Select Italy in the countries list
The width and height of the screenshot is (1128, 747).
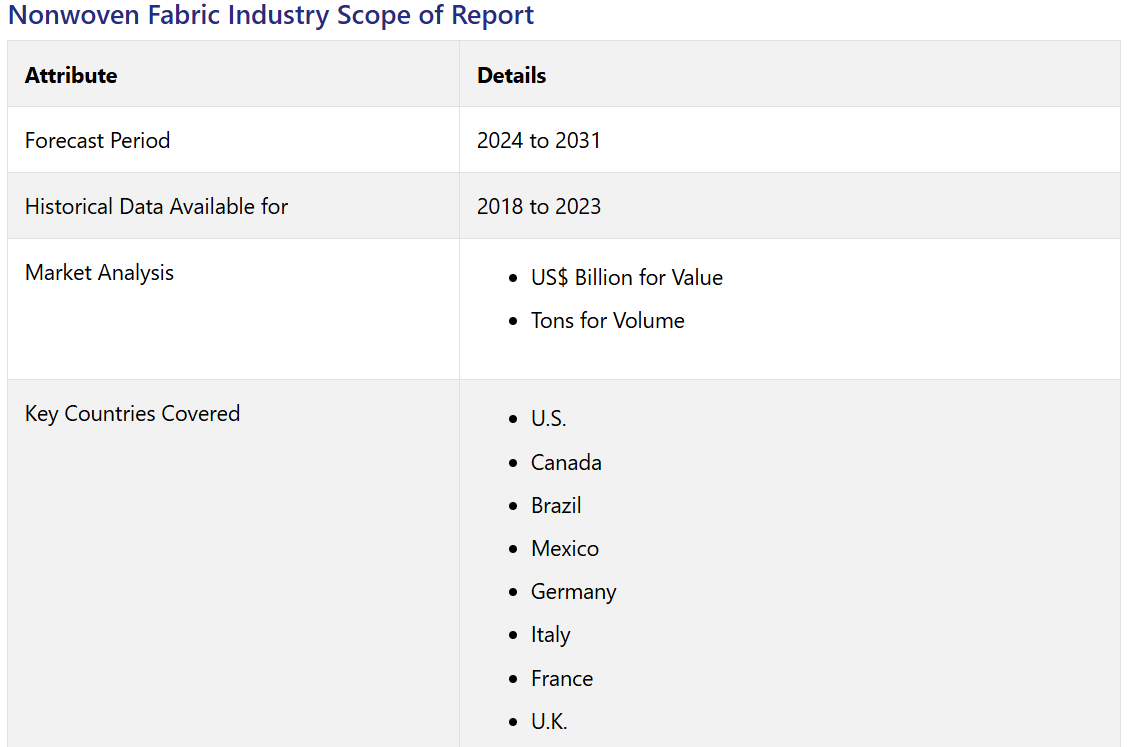tap(550, 634)
